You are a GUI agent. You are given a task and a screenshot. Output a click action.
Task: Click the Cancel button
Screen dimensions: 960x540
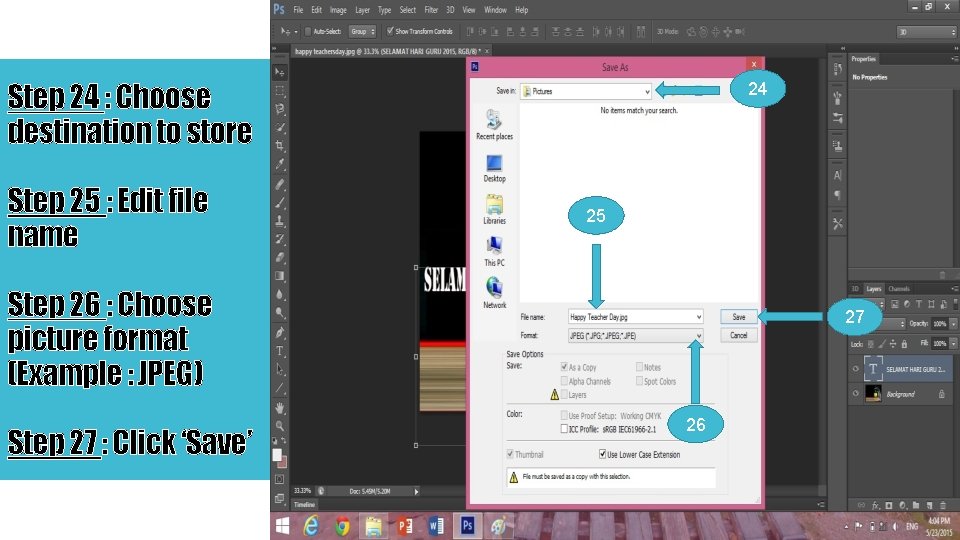tap(738, 335)
